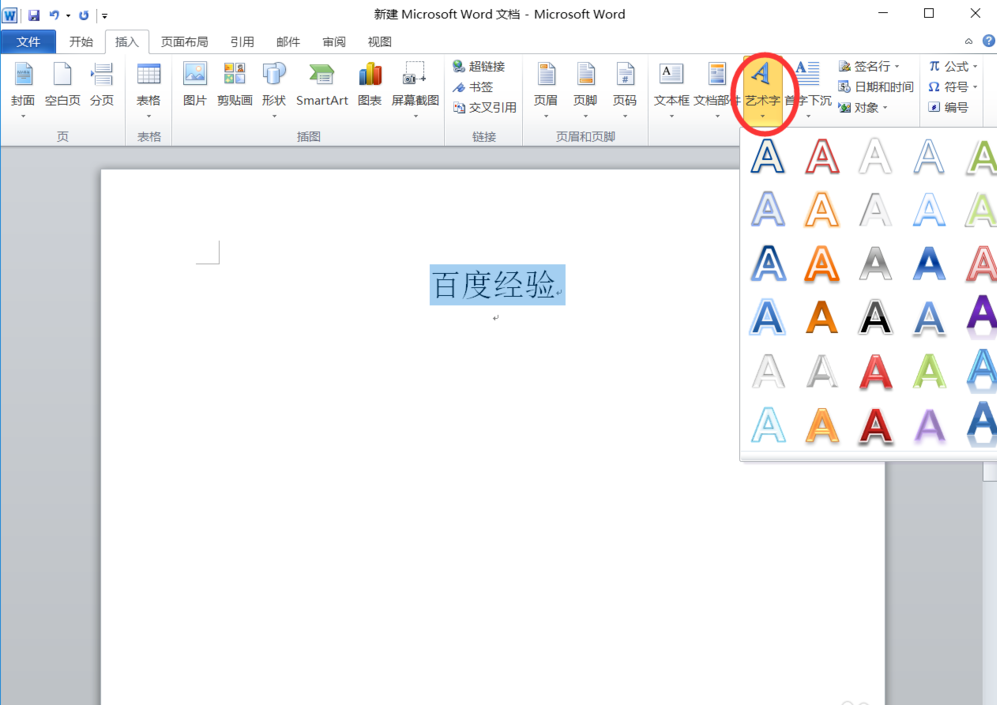Screen dimensions: 997x705
Task: Open the clip art (剪贴画) pane
Action: pos(235,85)
